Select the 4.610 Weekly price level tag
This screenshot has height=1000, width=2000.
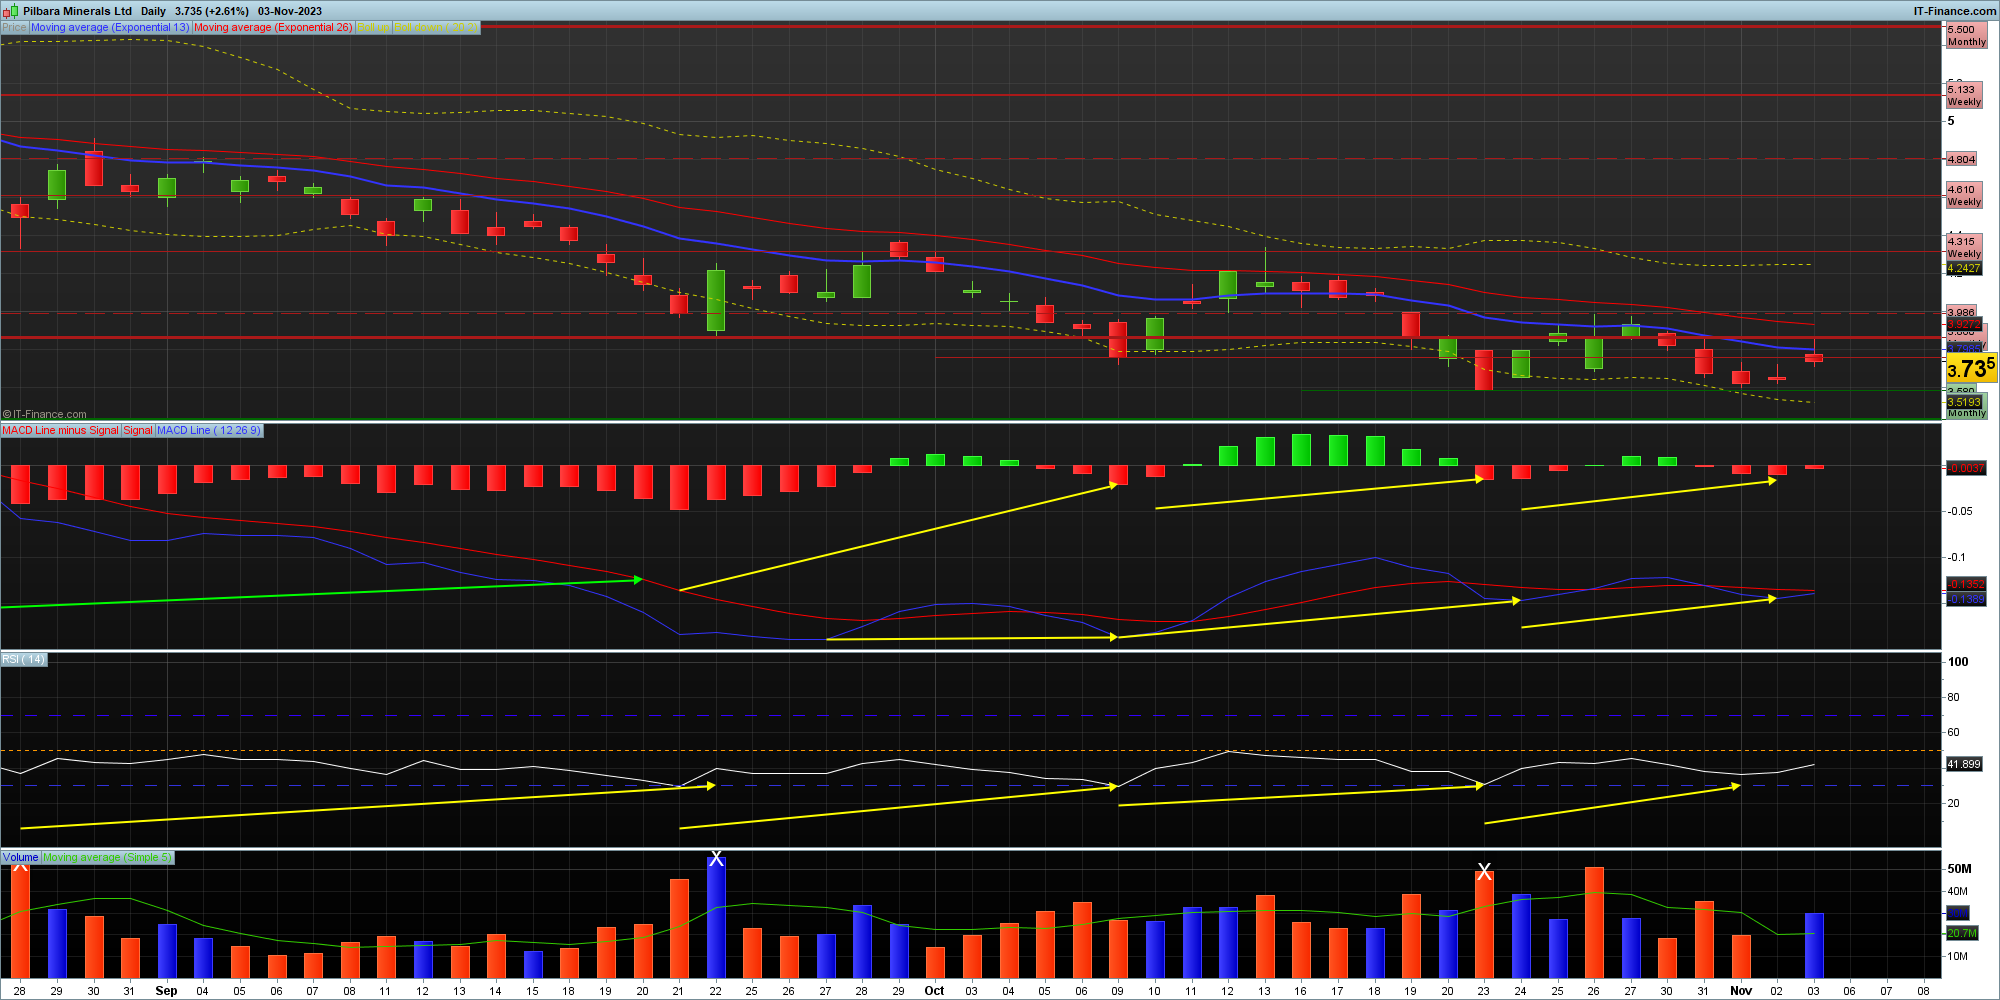tap(1964, 195)
